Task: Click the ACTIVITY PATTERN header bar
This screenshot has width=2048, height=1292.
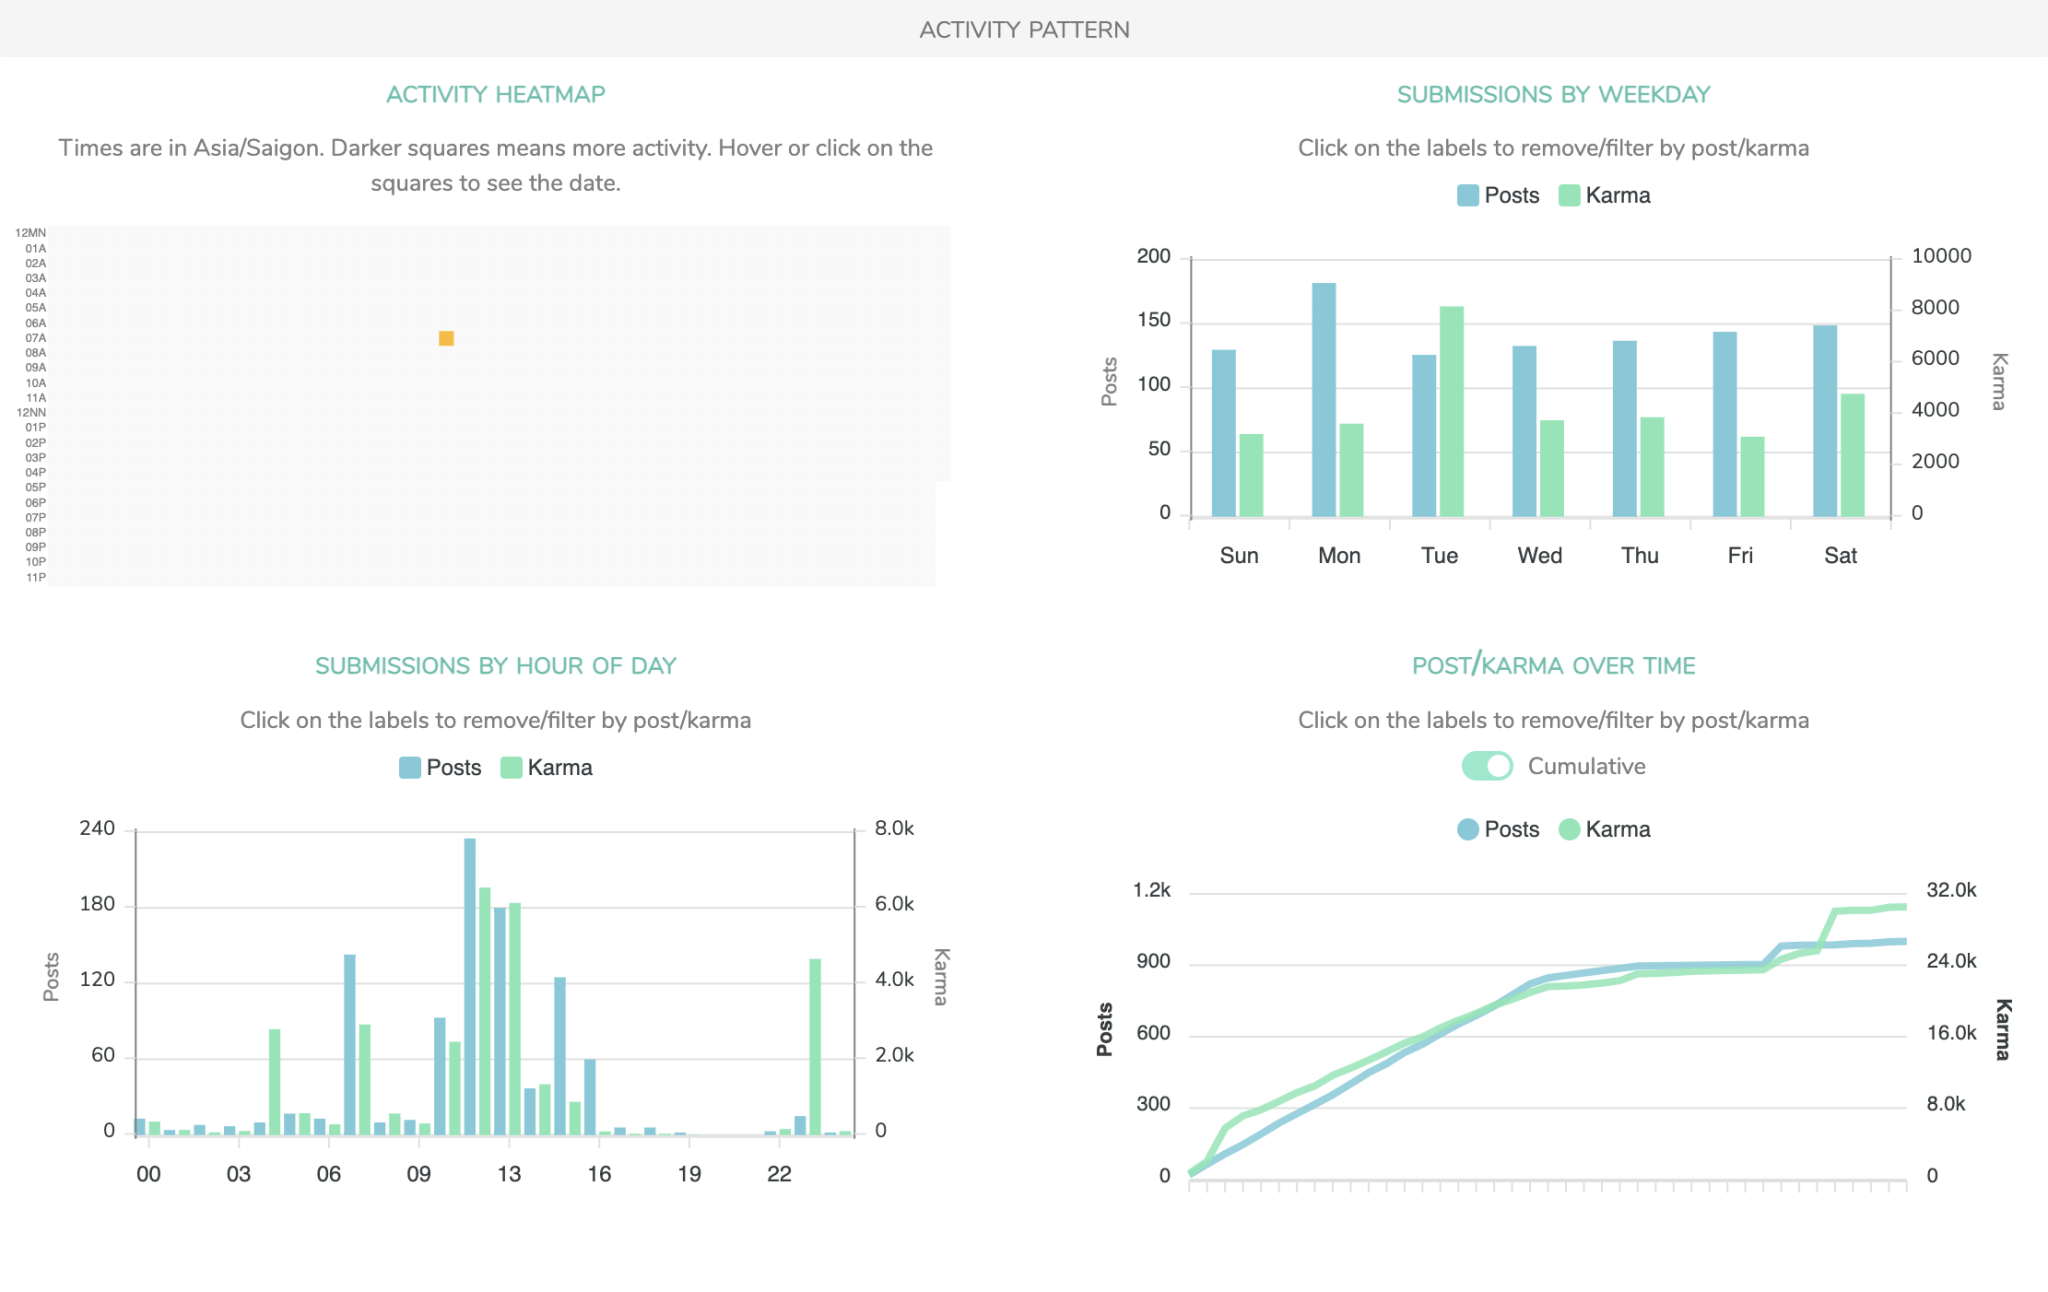Action: tap(1023, 29)
